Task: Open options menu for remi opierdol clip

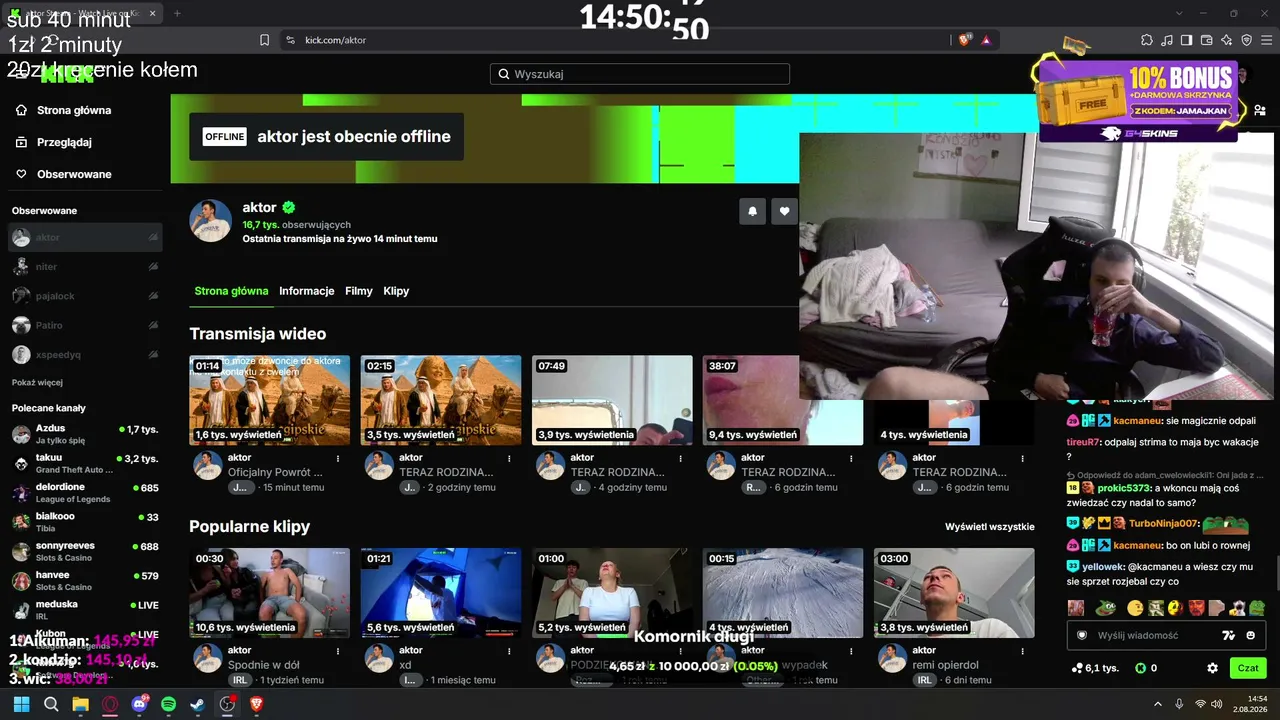Action: (x=1022, y=651)
